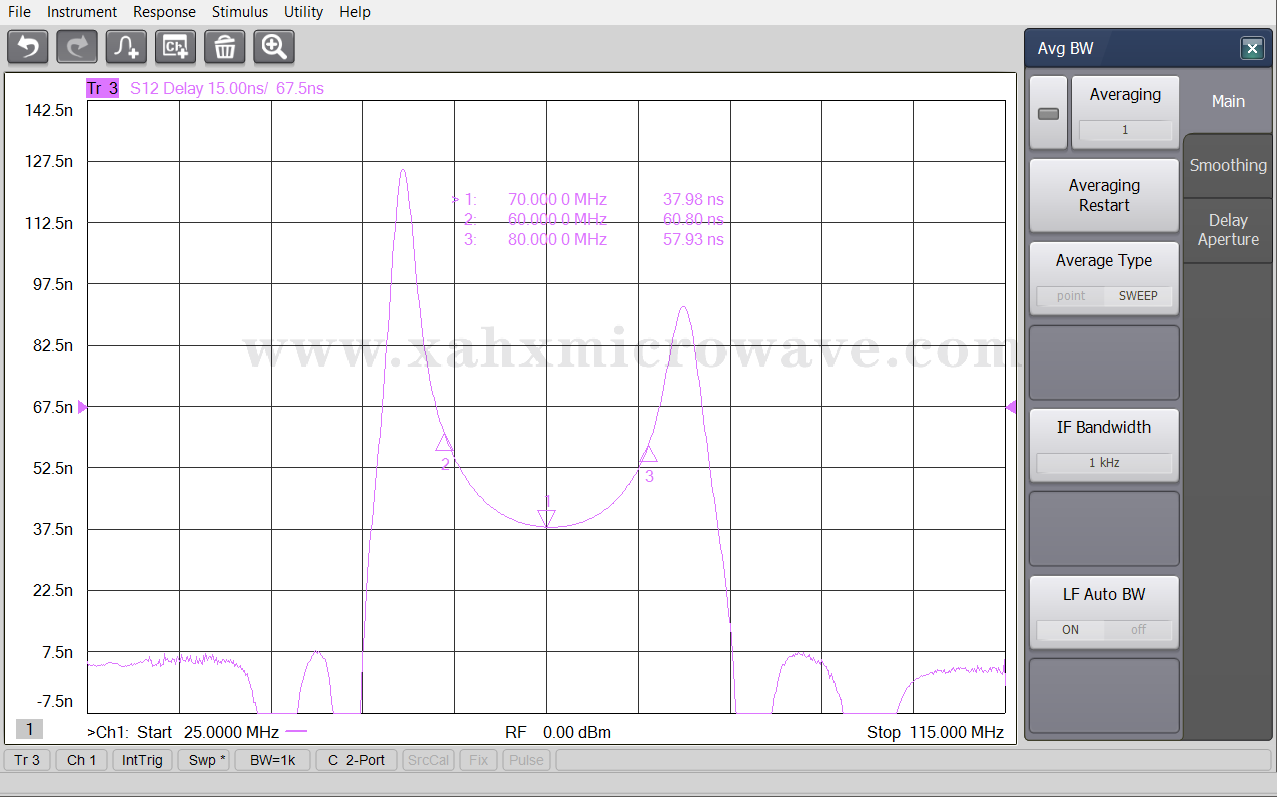
Task: Open the Stimulus menu
Action: click(240, 12)
